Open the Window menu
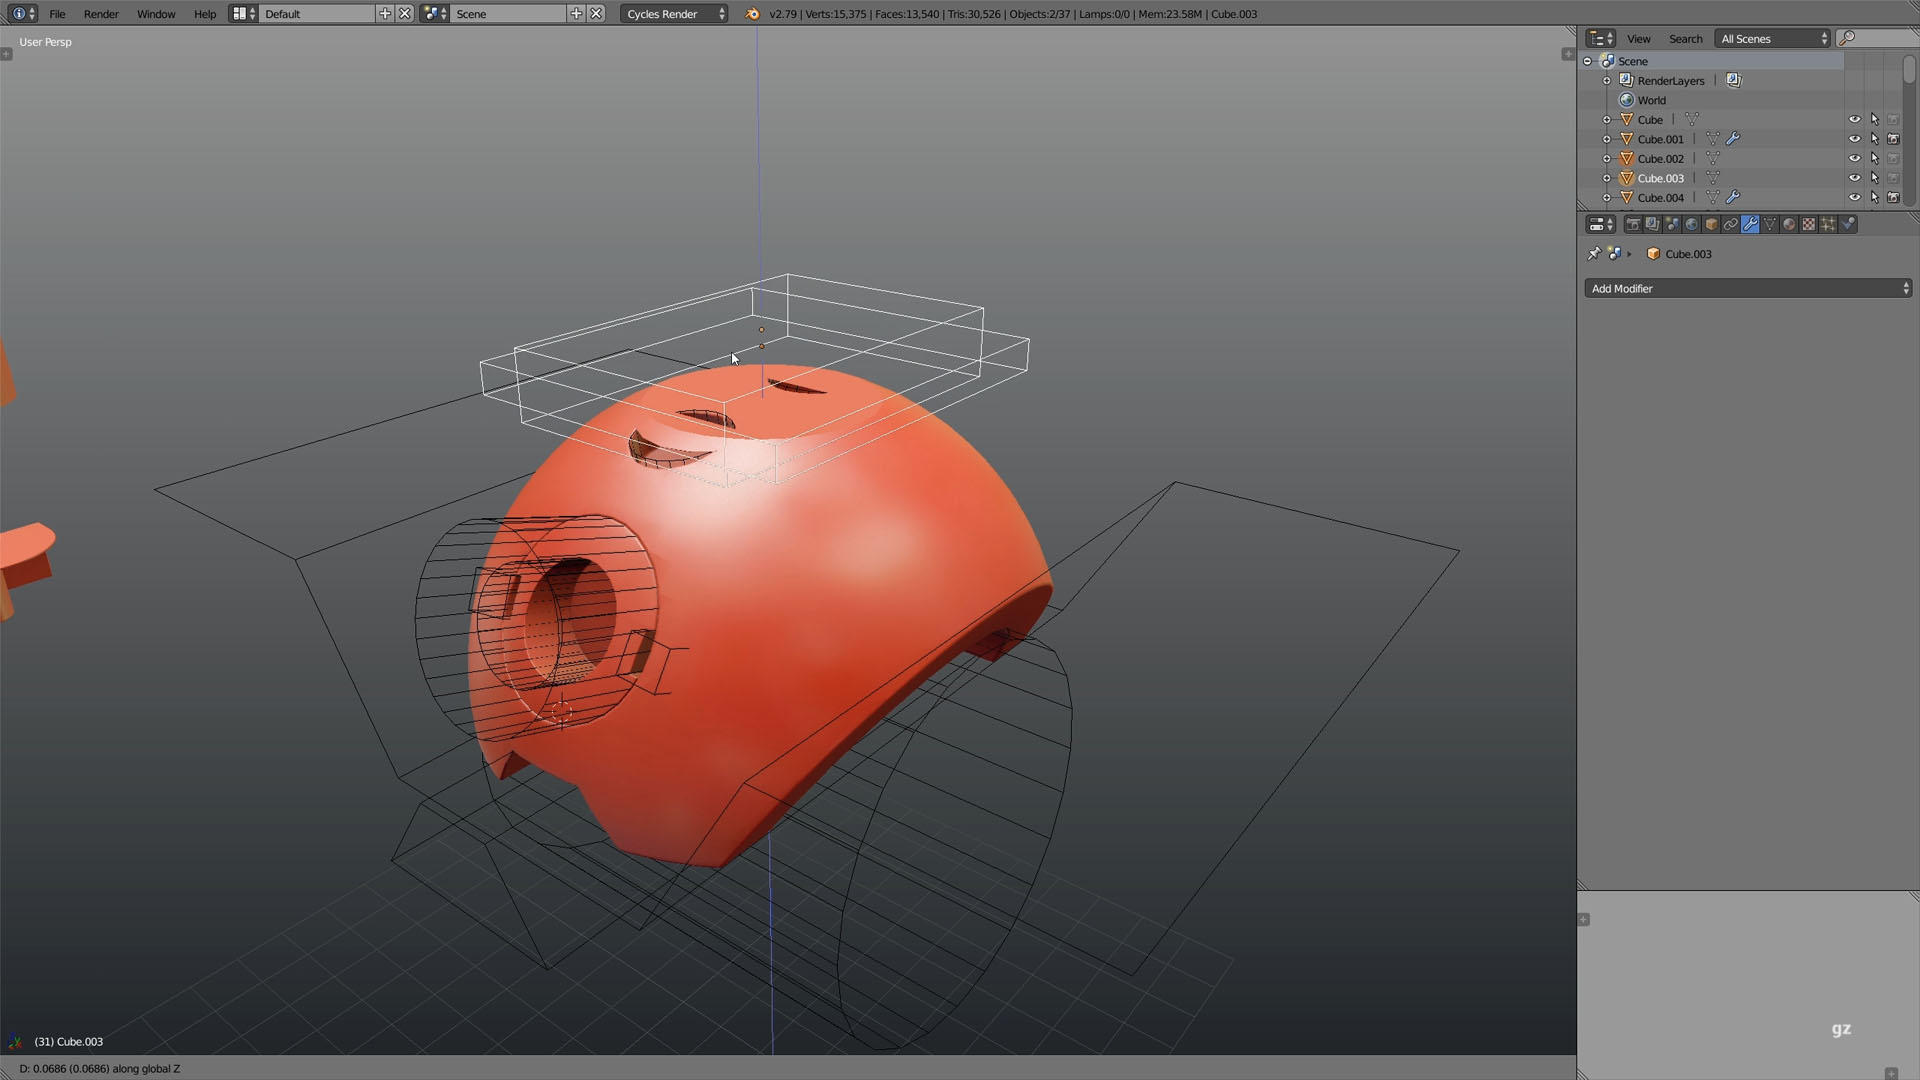1920x1080 pixels. point(156,14)
